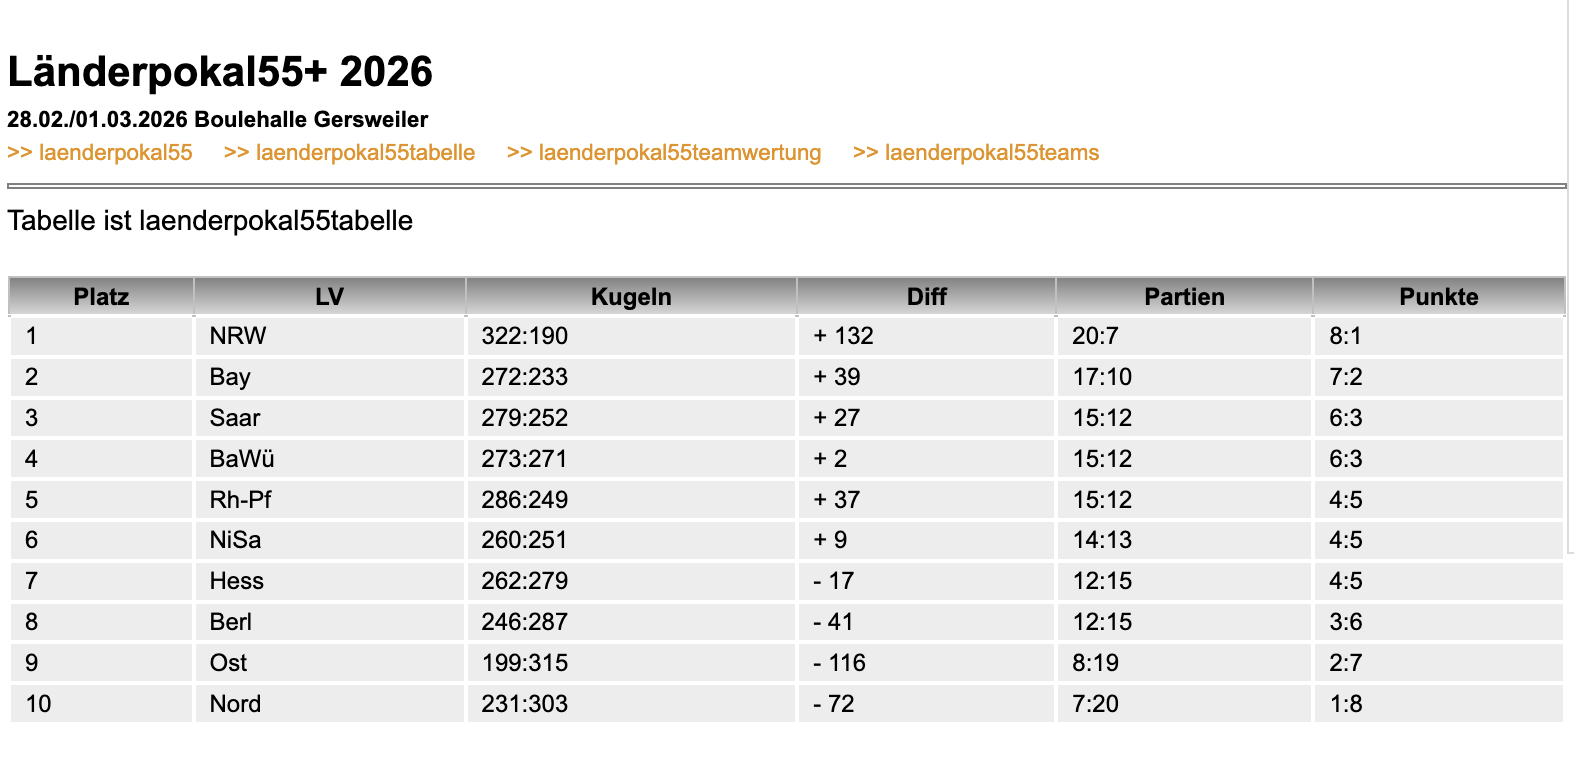Click the BaWü cell in row 4
The image size is (1574, 774).
point(242,458)
